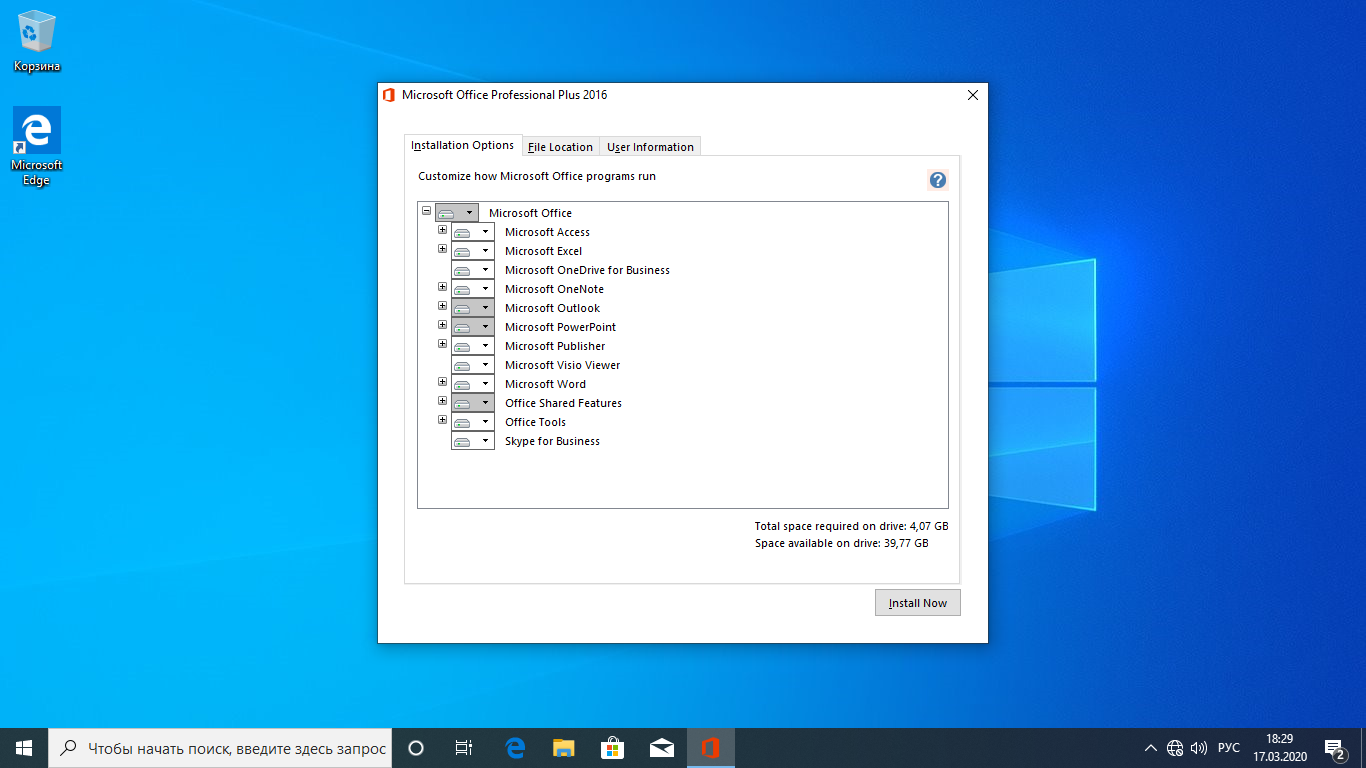This screenshot has height=768, width=1366.
Task: Open install option dropdown for Microsoft Outlook
Action: tap(473, 308)
